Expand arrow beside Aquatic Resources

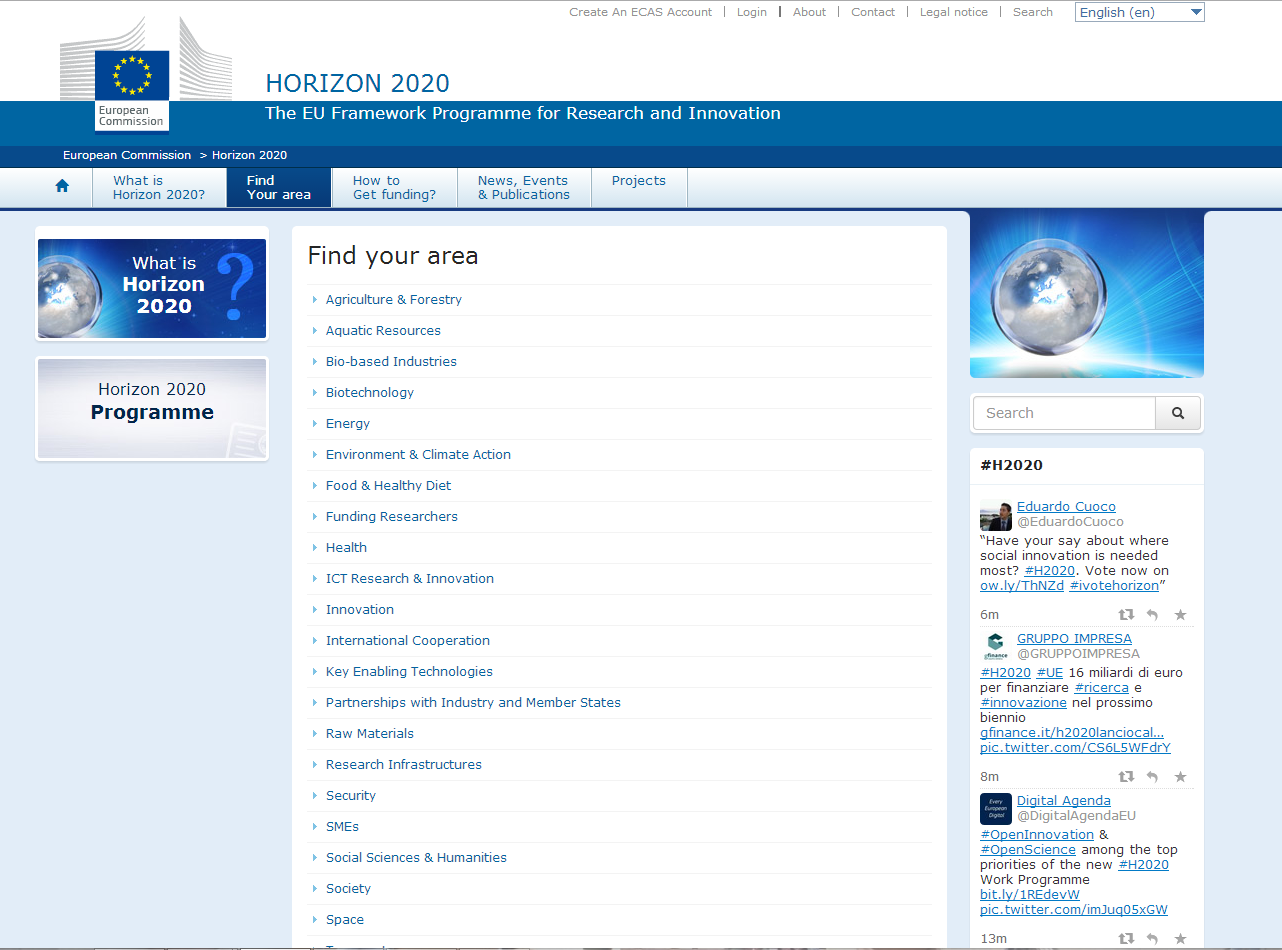[315, 331]
